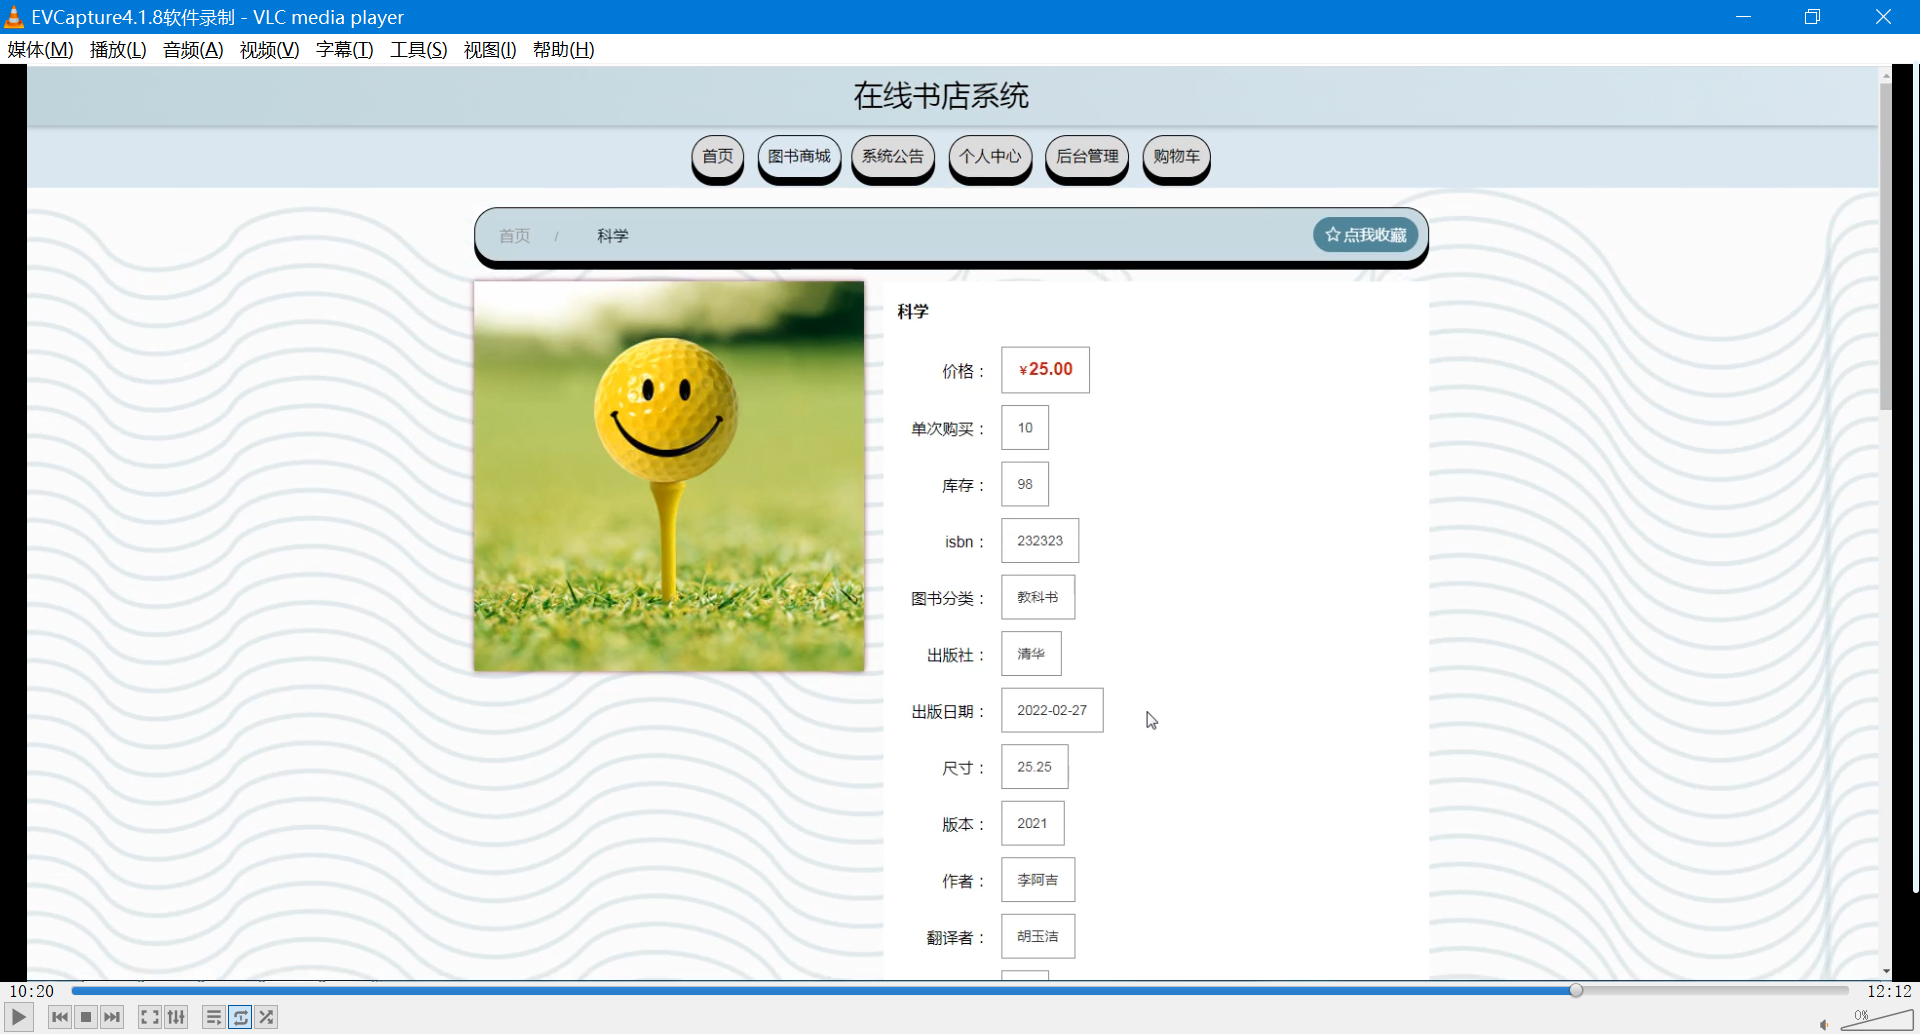Click the 科学 breadcrumb text
Image resolution: width=1920 pixels, height=1034 pixels.
click(x=613, y=236)
